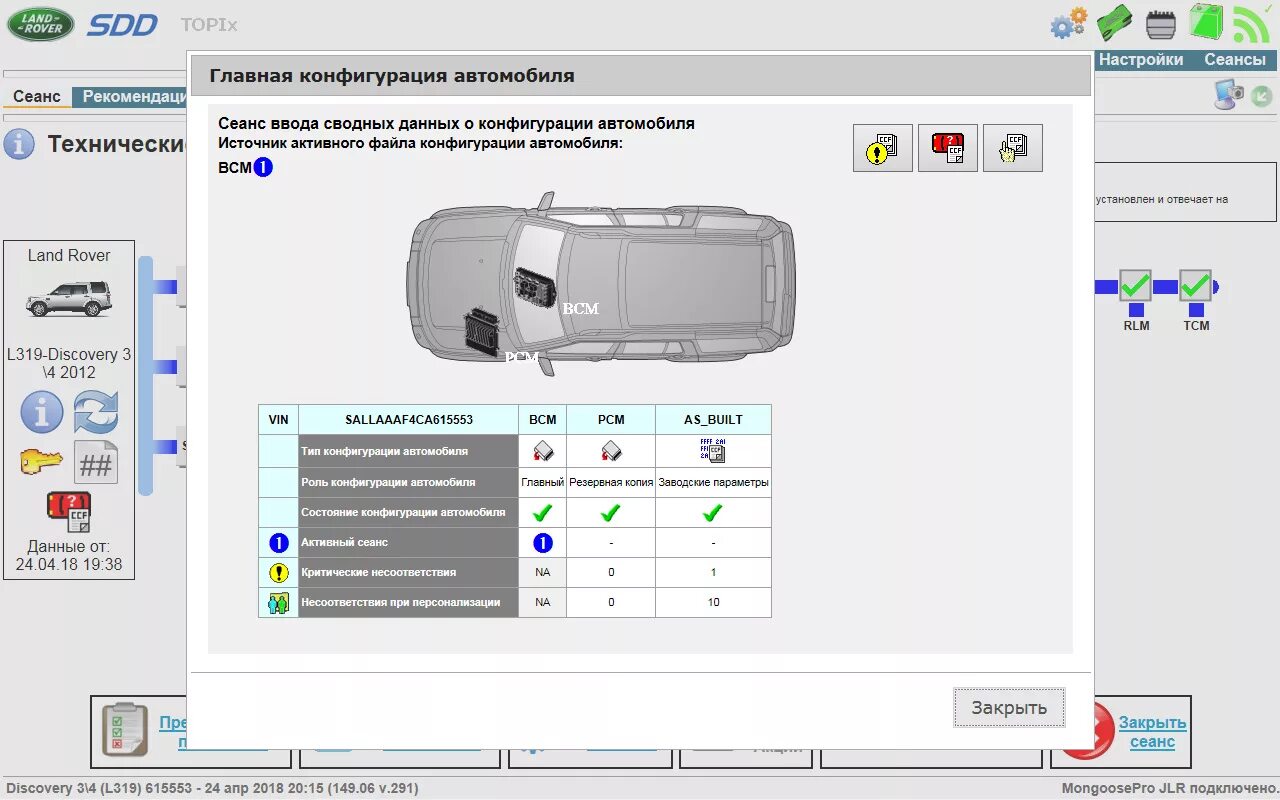Image resolution: width=1280 pixels, height=800 pixels.
Task: Click the BCM active session blue icon
Action: (x=542, y=542)
